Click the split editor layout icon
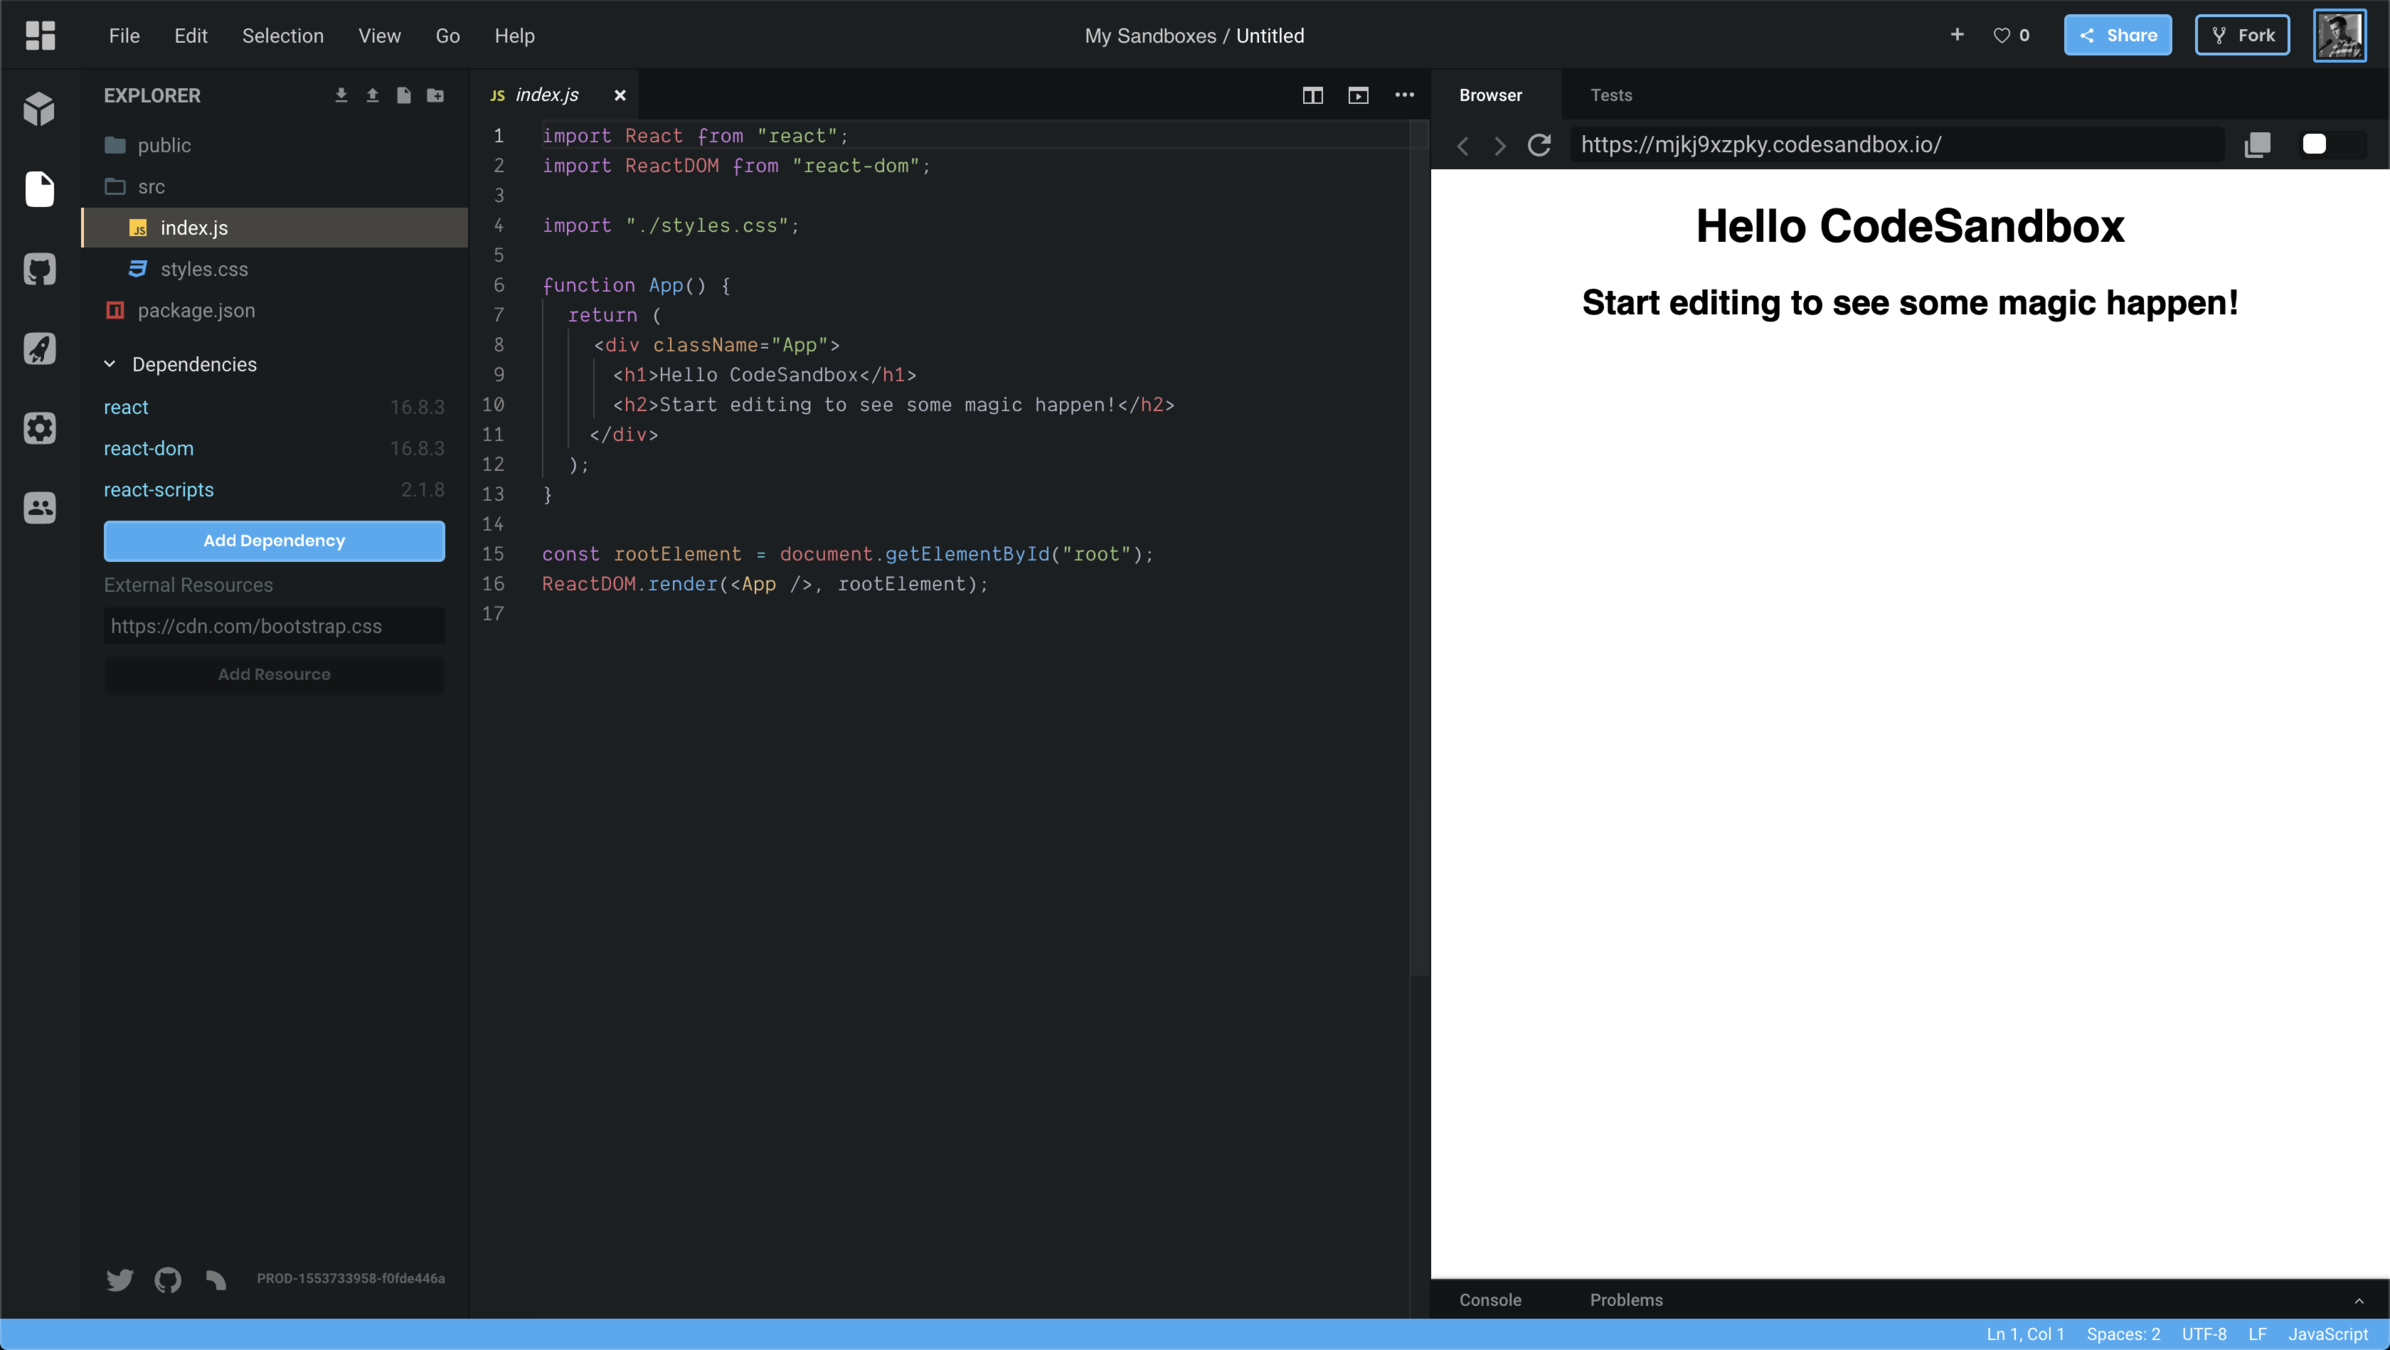This screenshot has height=1350, width=2390. point(1312,95)
